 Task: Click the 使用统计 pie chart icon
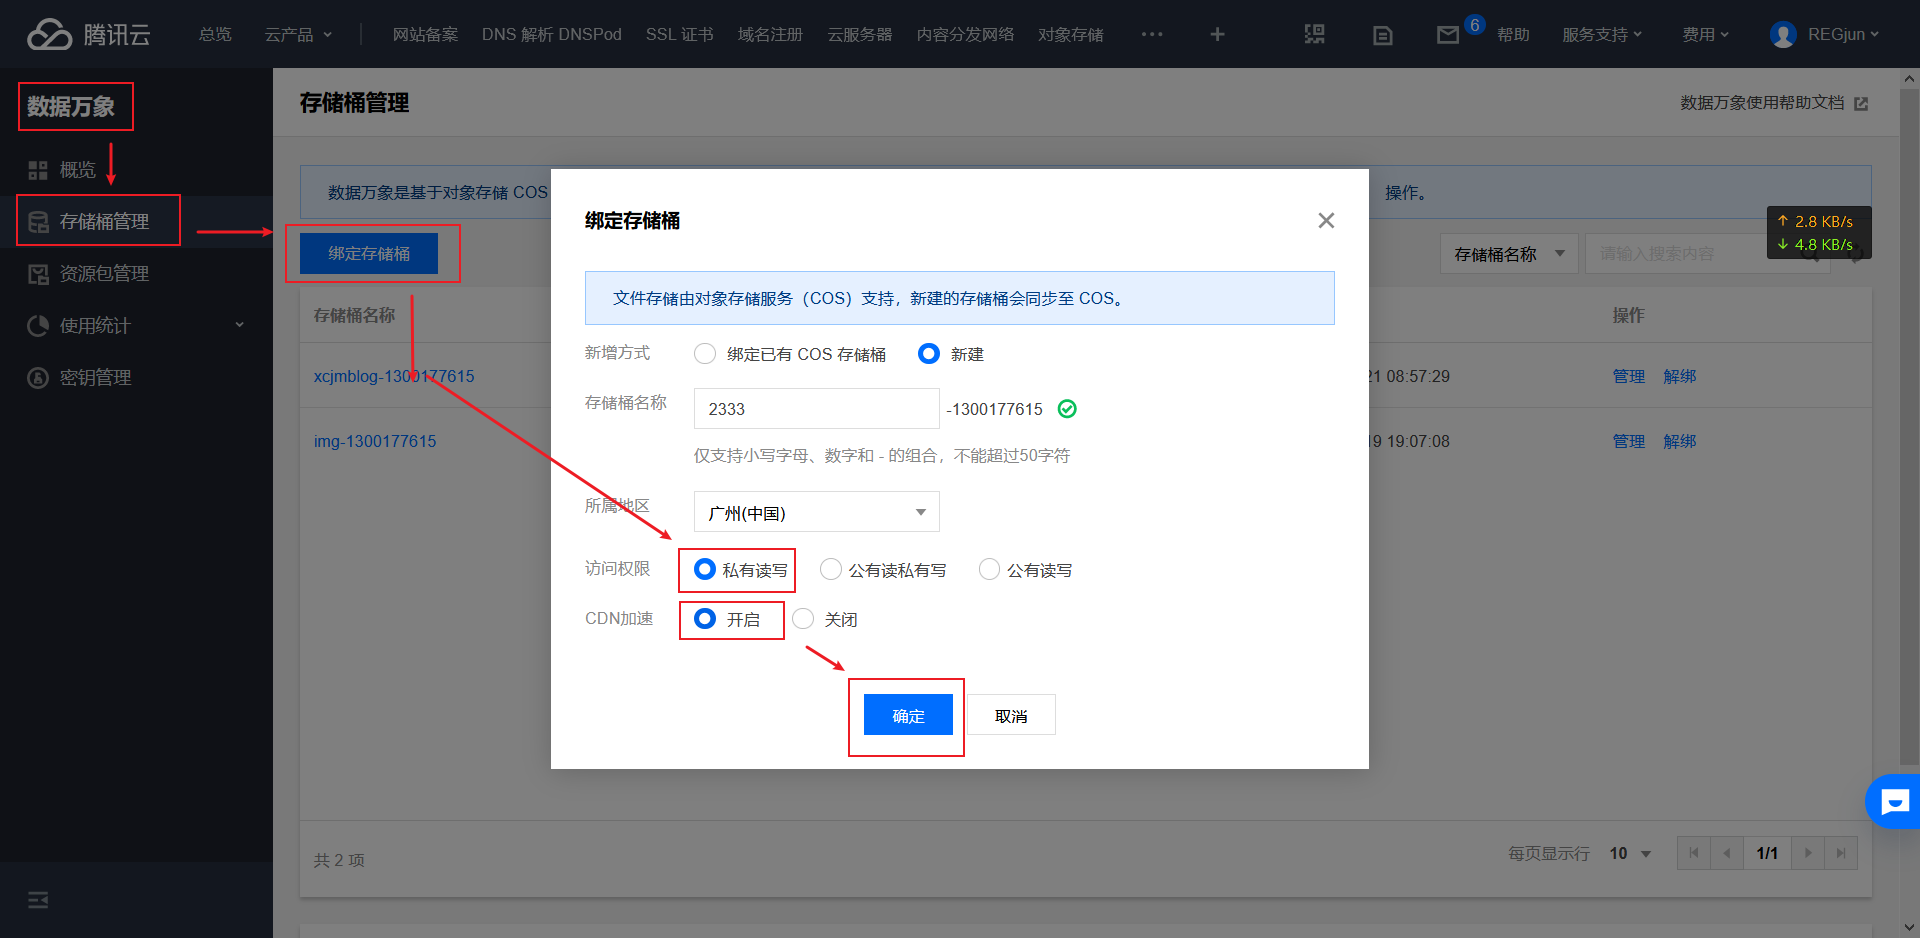[38, 326]
